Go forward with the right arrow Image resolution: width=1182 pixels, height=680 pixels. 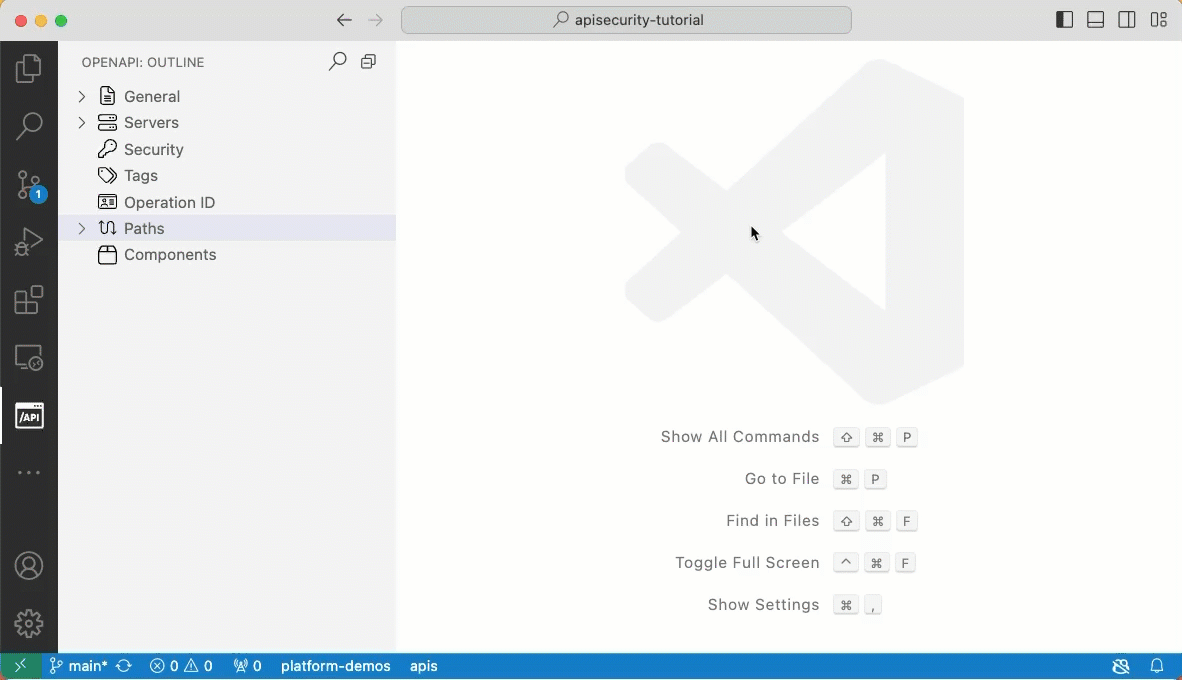(x=375, y=20)
